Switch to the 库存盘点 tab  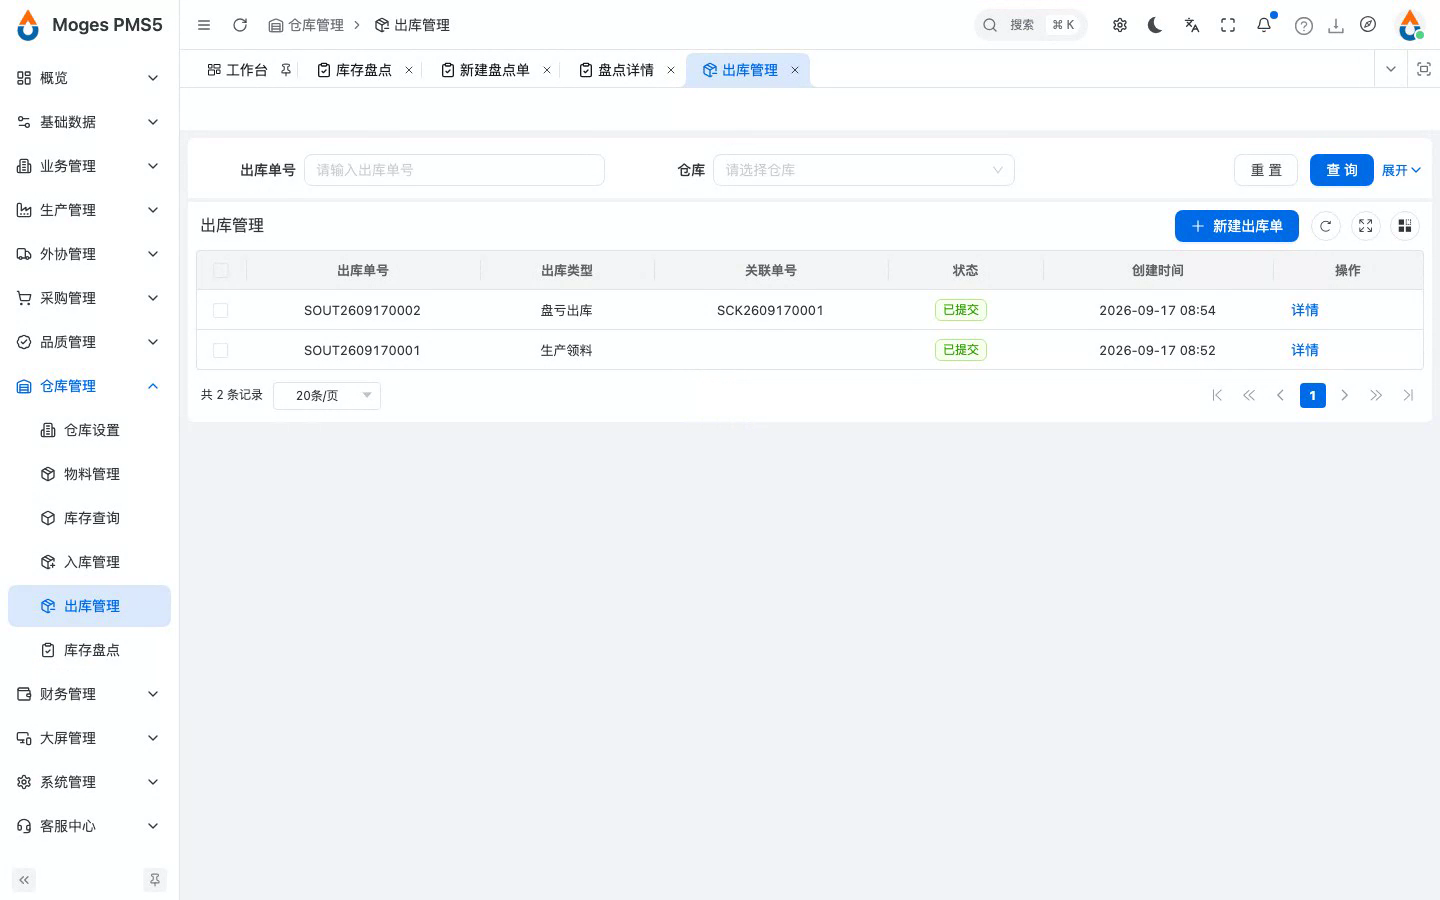363,70
